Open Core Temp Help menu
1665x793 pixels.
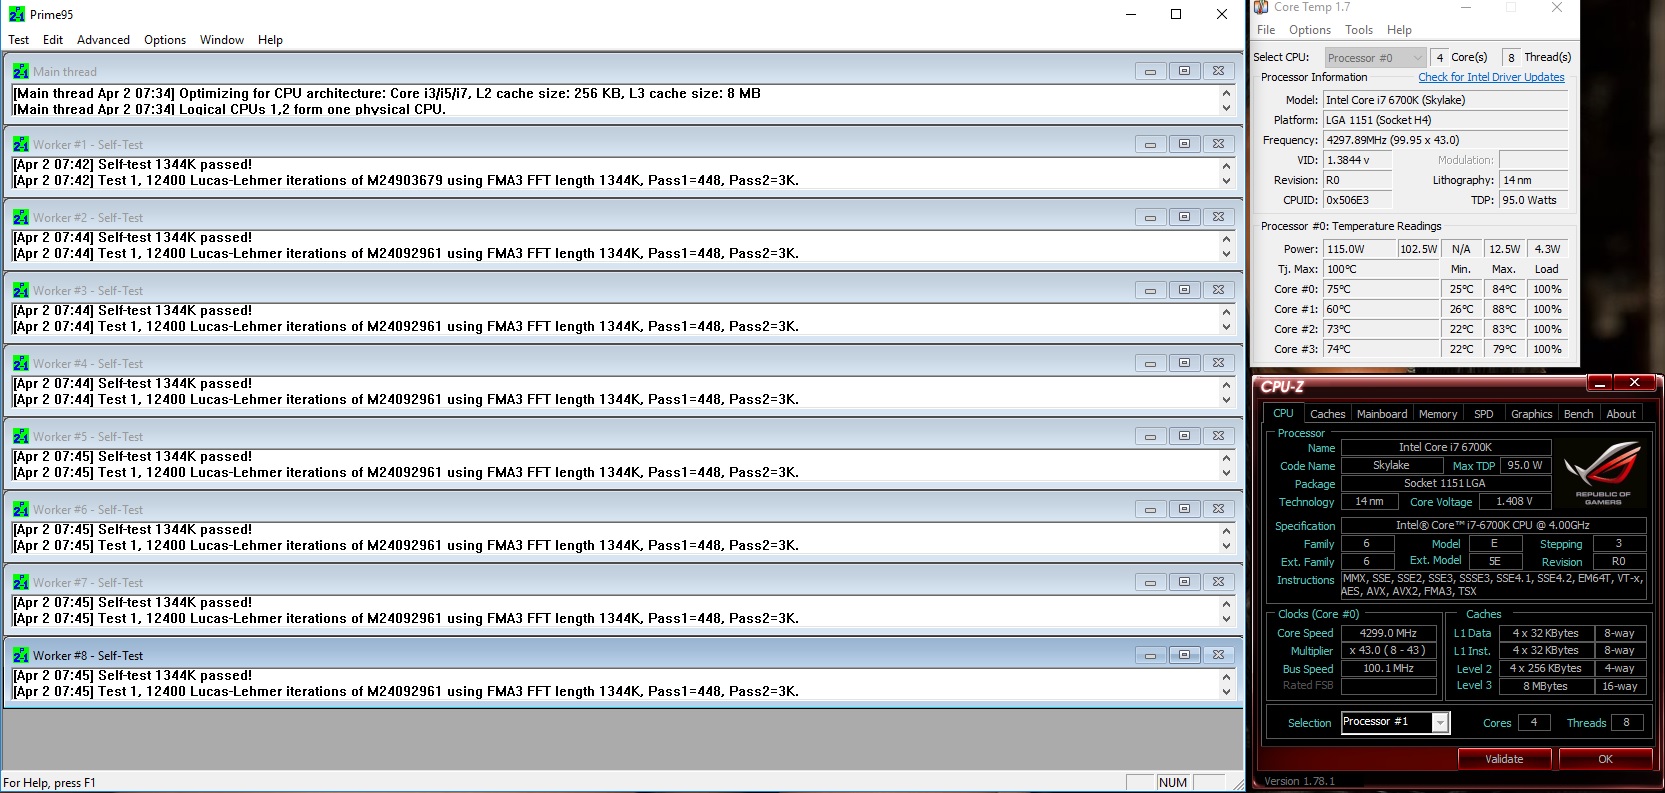[1400, 30]
